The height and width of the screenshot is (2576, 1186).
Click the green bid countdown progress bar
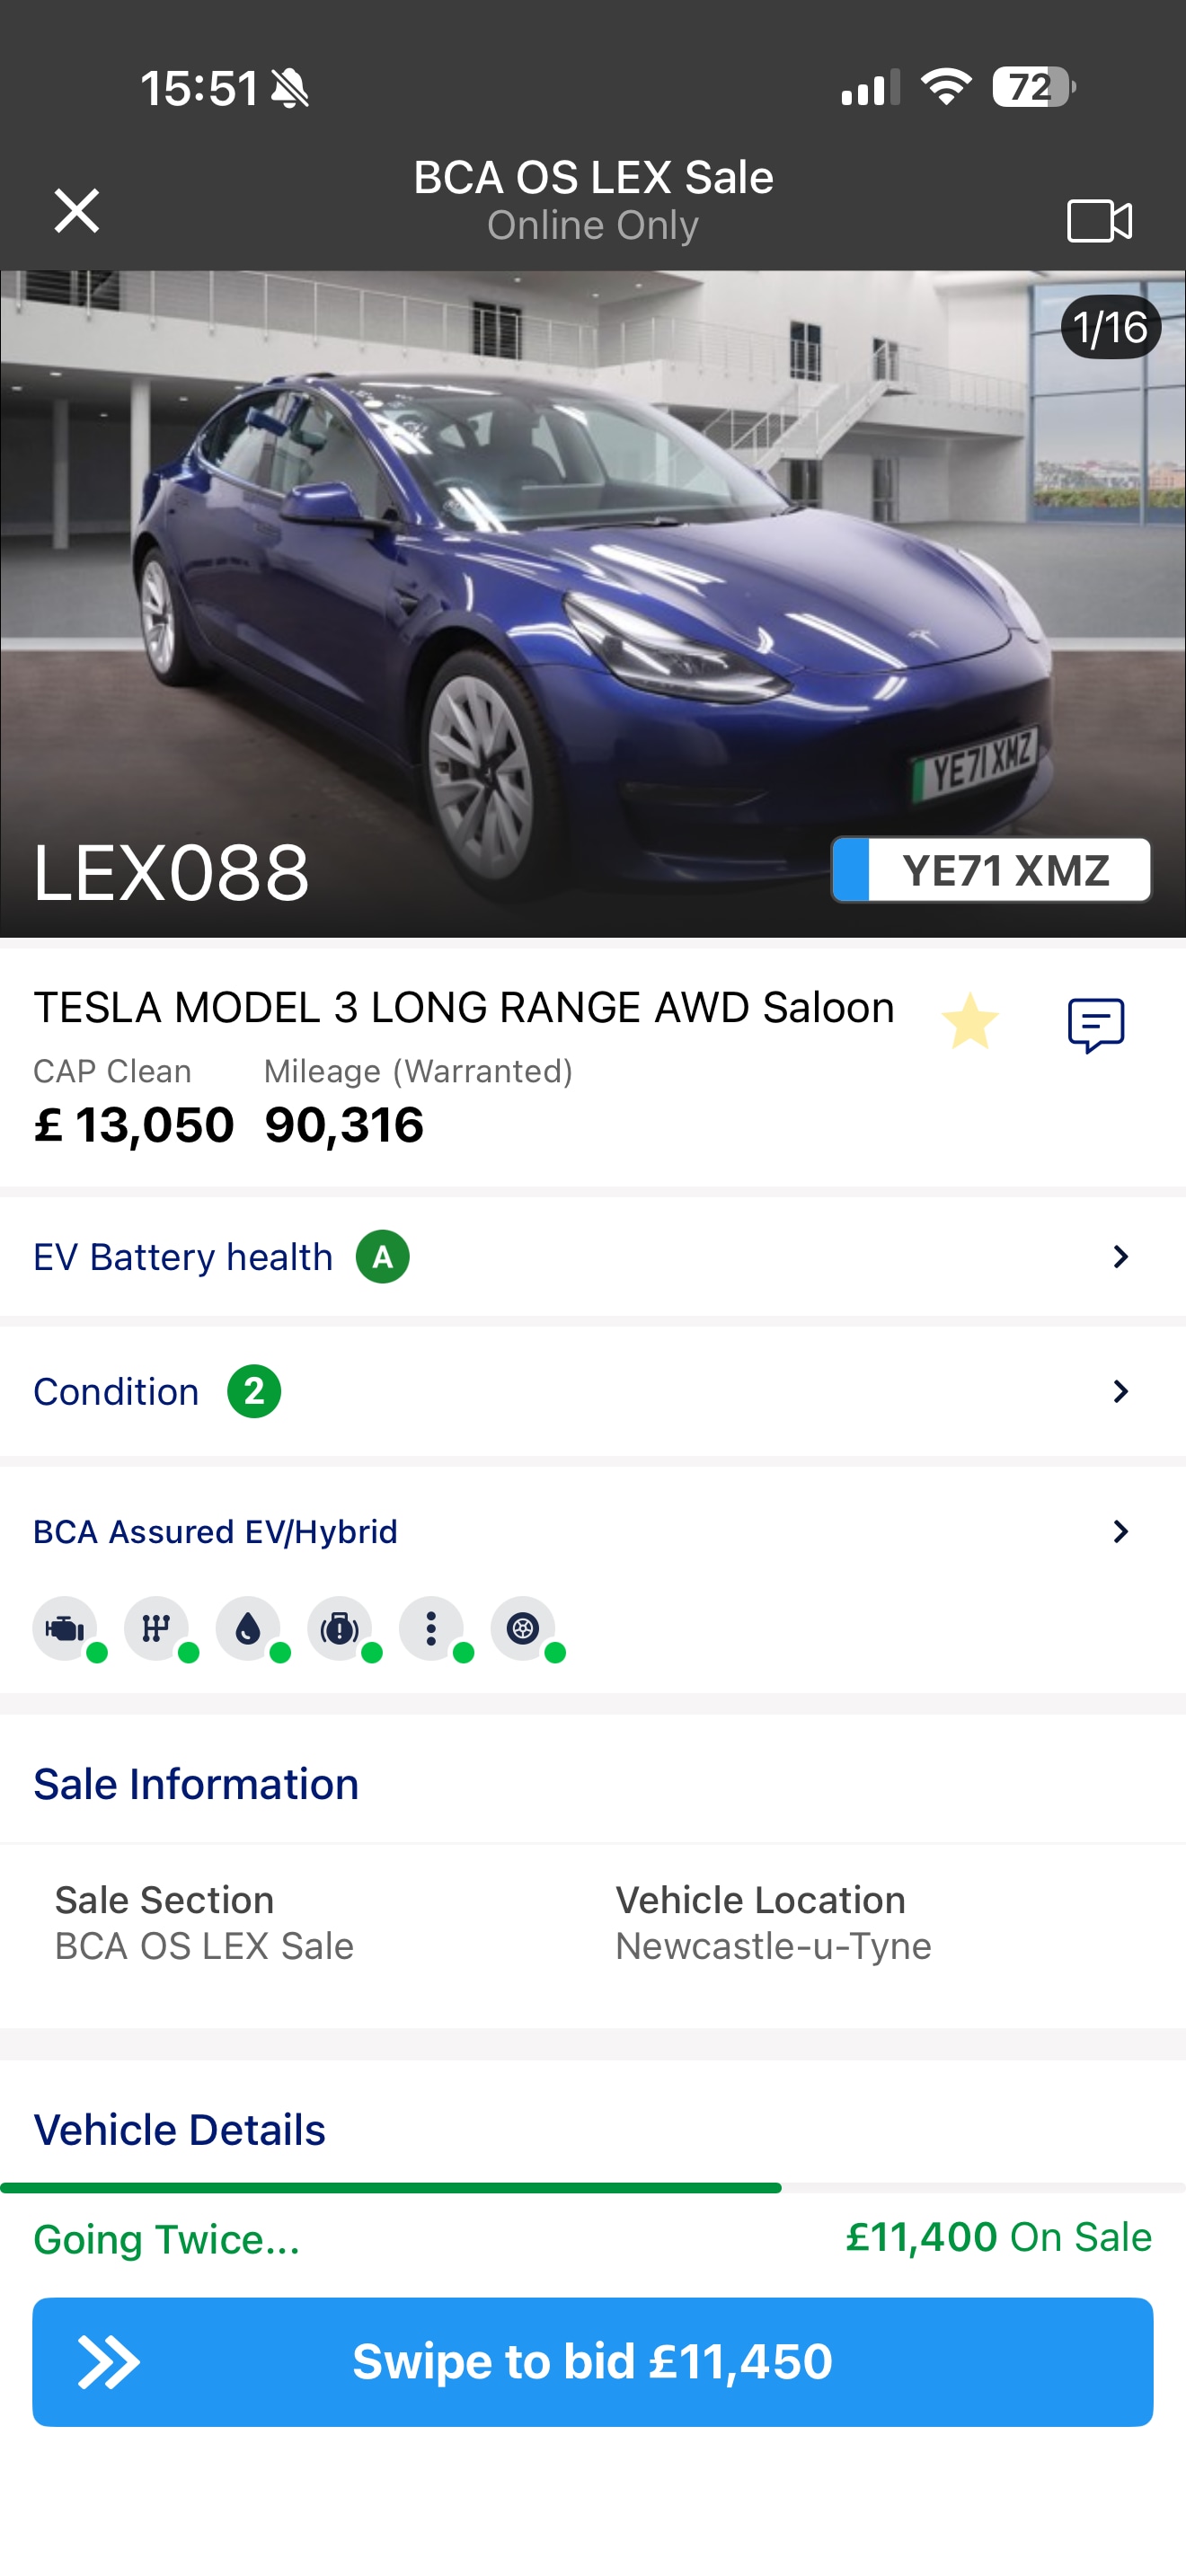coord(390,2188)
